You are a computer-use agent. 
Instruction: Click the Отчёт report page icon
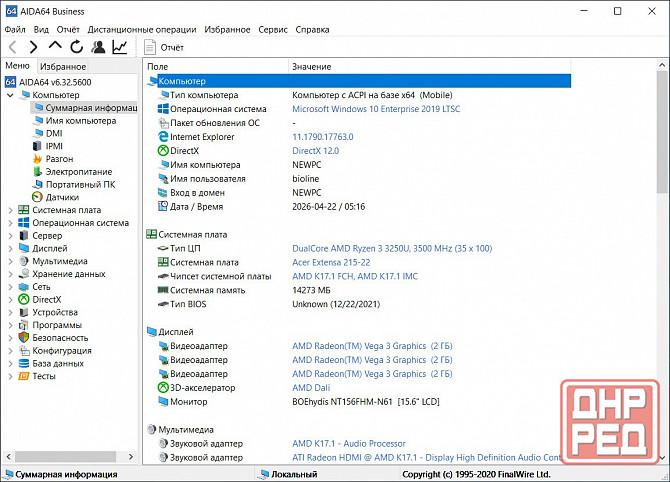(x=150, y=47)
